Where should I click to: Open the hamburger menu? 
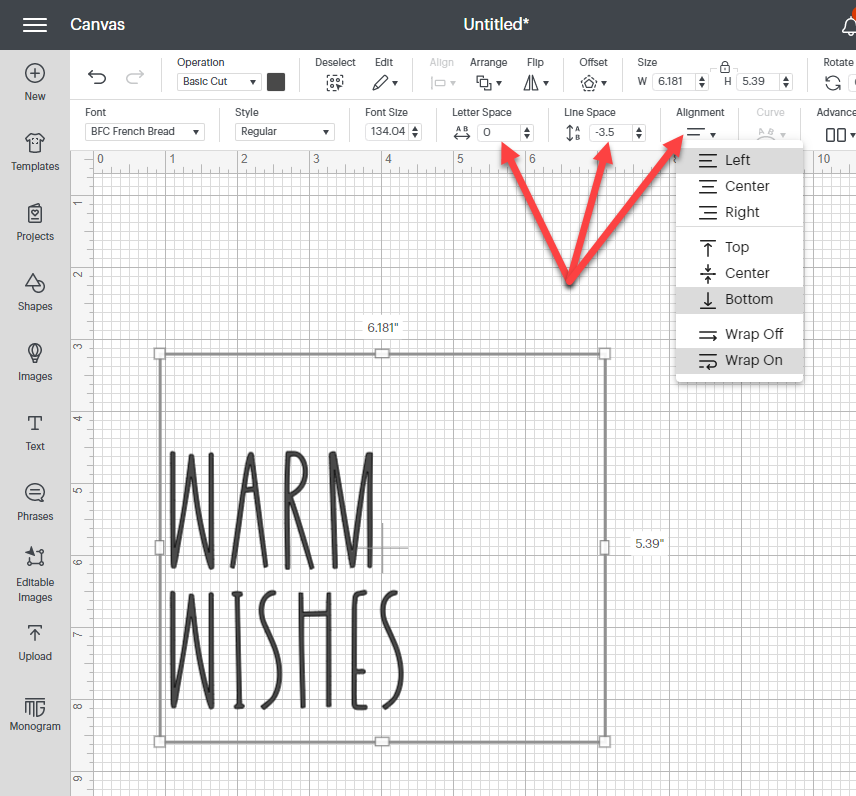pos(34,25)
